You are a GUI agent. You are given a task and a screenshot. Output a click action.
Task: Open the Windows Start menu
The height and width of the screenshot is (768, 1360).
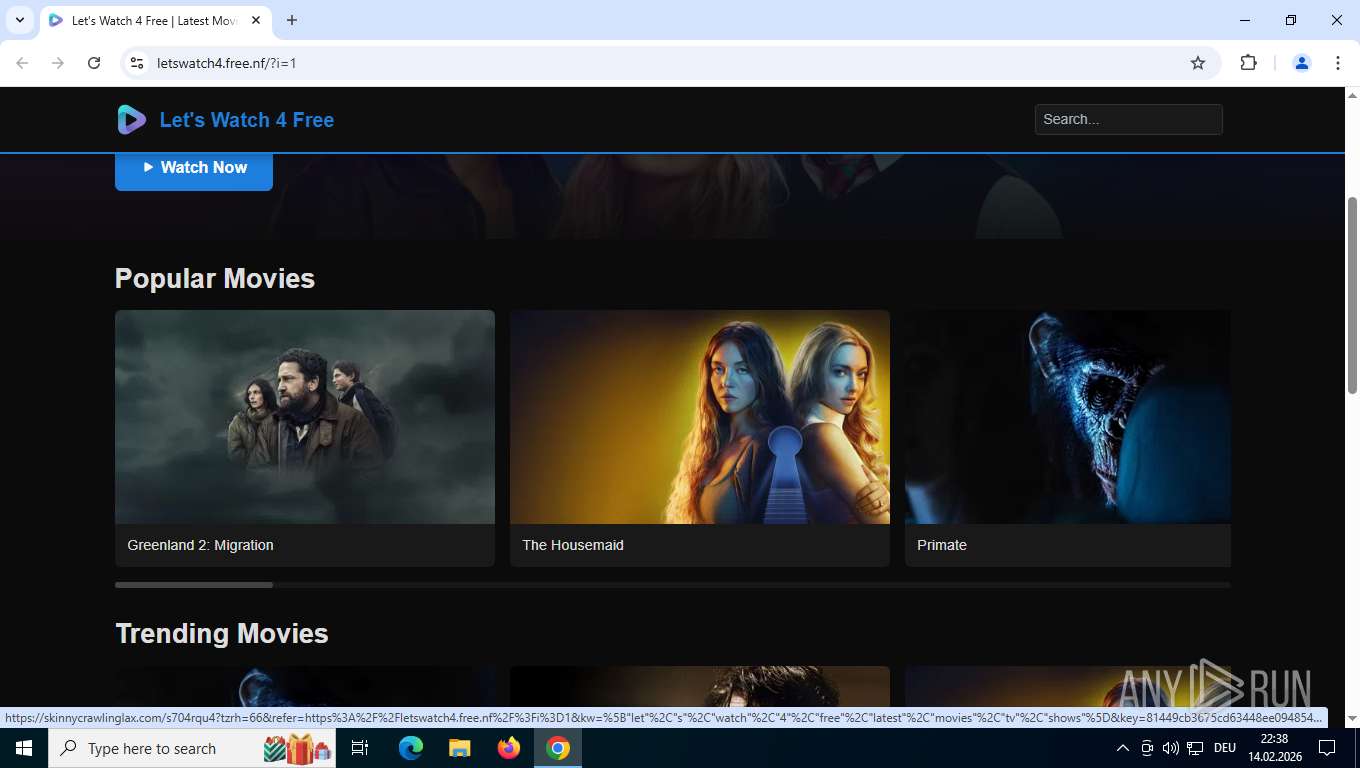[x=24, y=748]
